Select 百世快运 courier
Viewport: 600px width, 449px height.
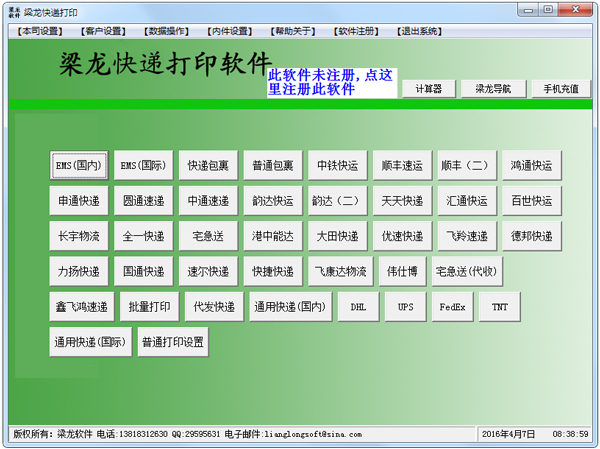(x=532, y=201)
